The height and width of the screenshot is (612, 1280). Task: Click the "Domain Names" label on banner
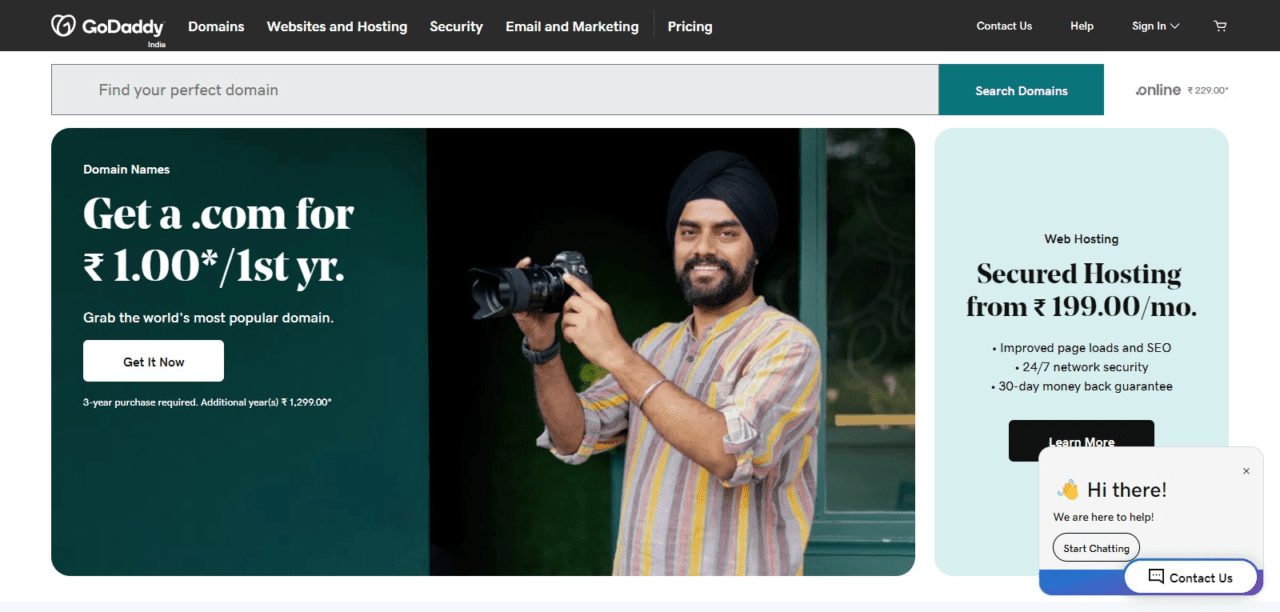click(x=126, y=169)
